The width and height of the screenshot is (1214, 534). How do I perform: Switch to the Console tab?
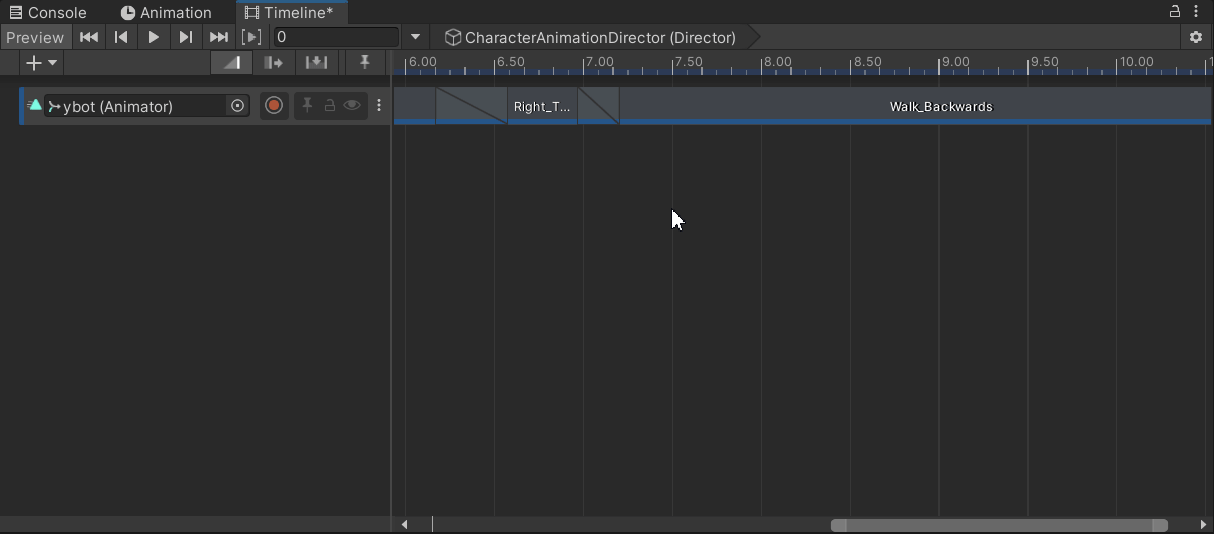(47, 13)
